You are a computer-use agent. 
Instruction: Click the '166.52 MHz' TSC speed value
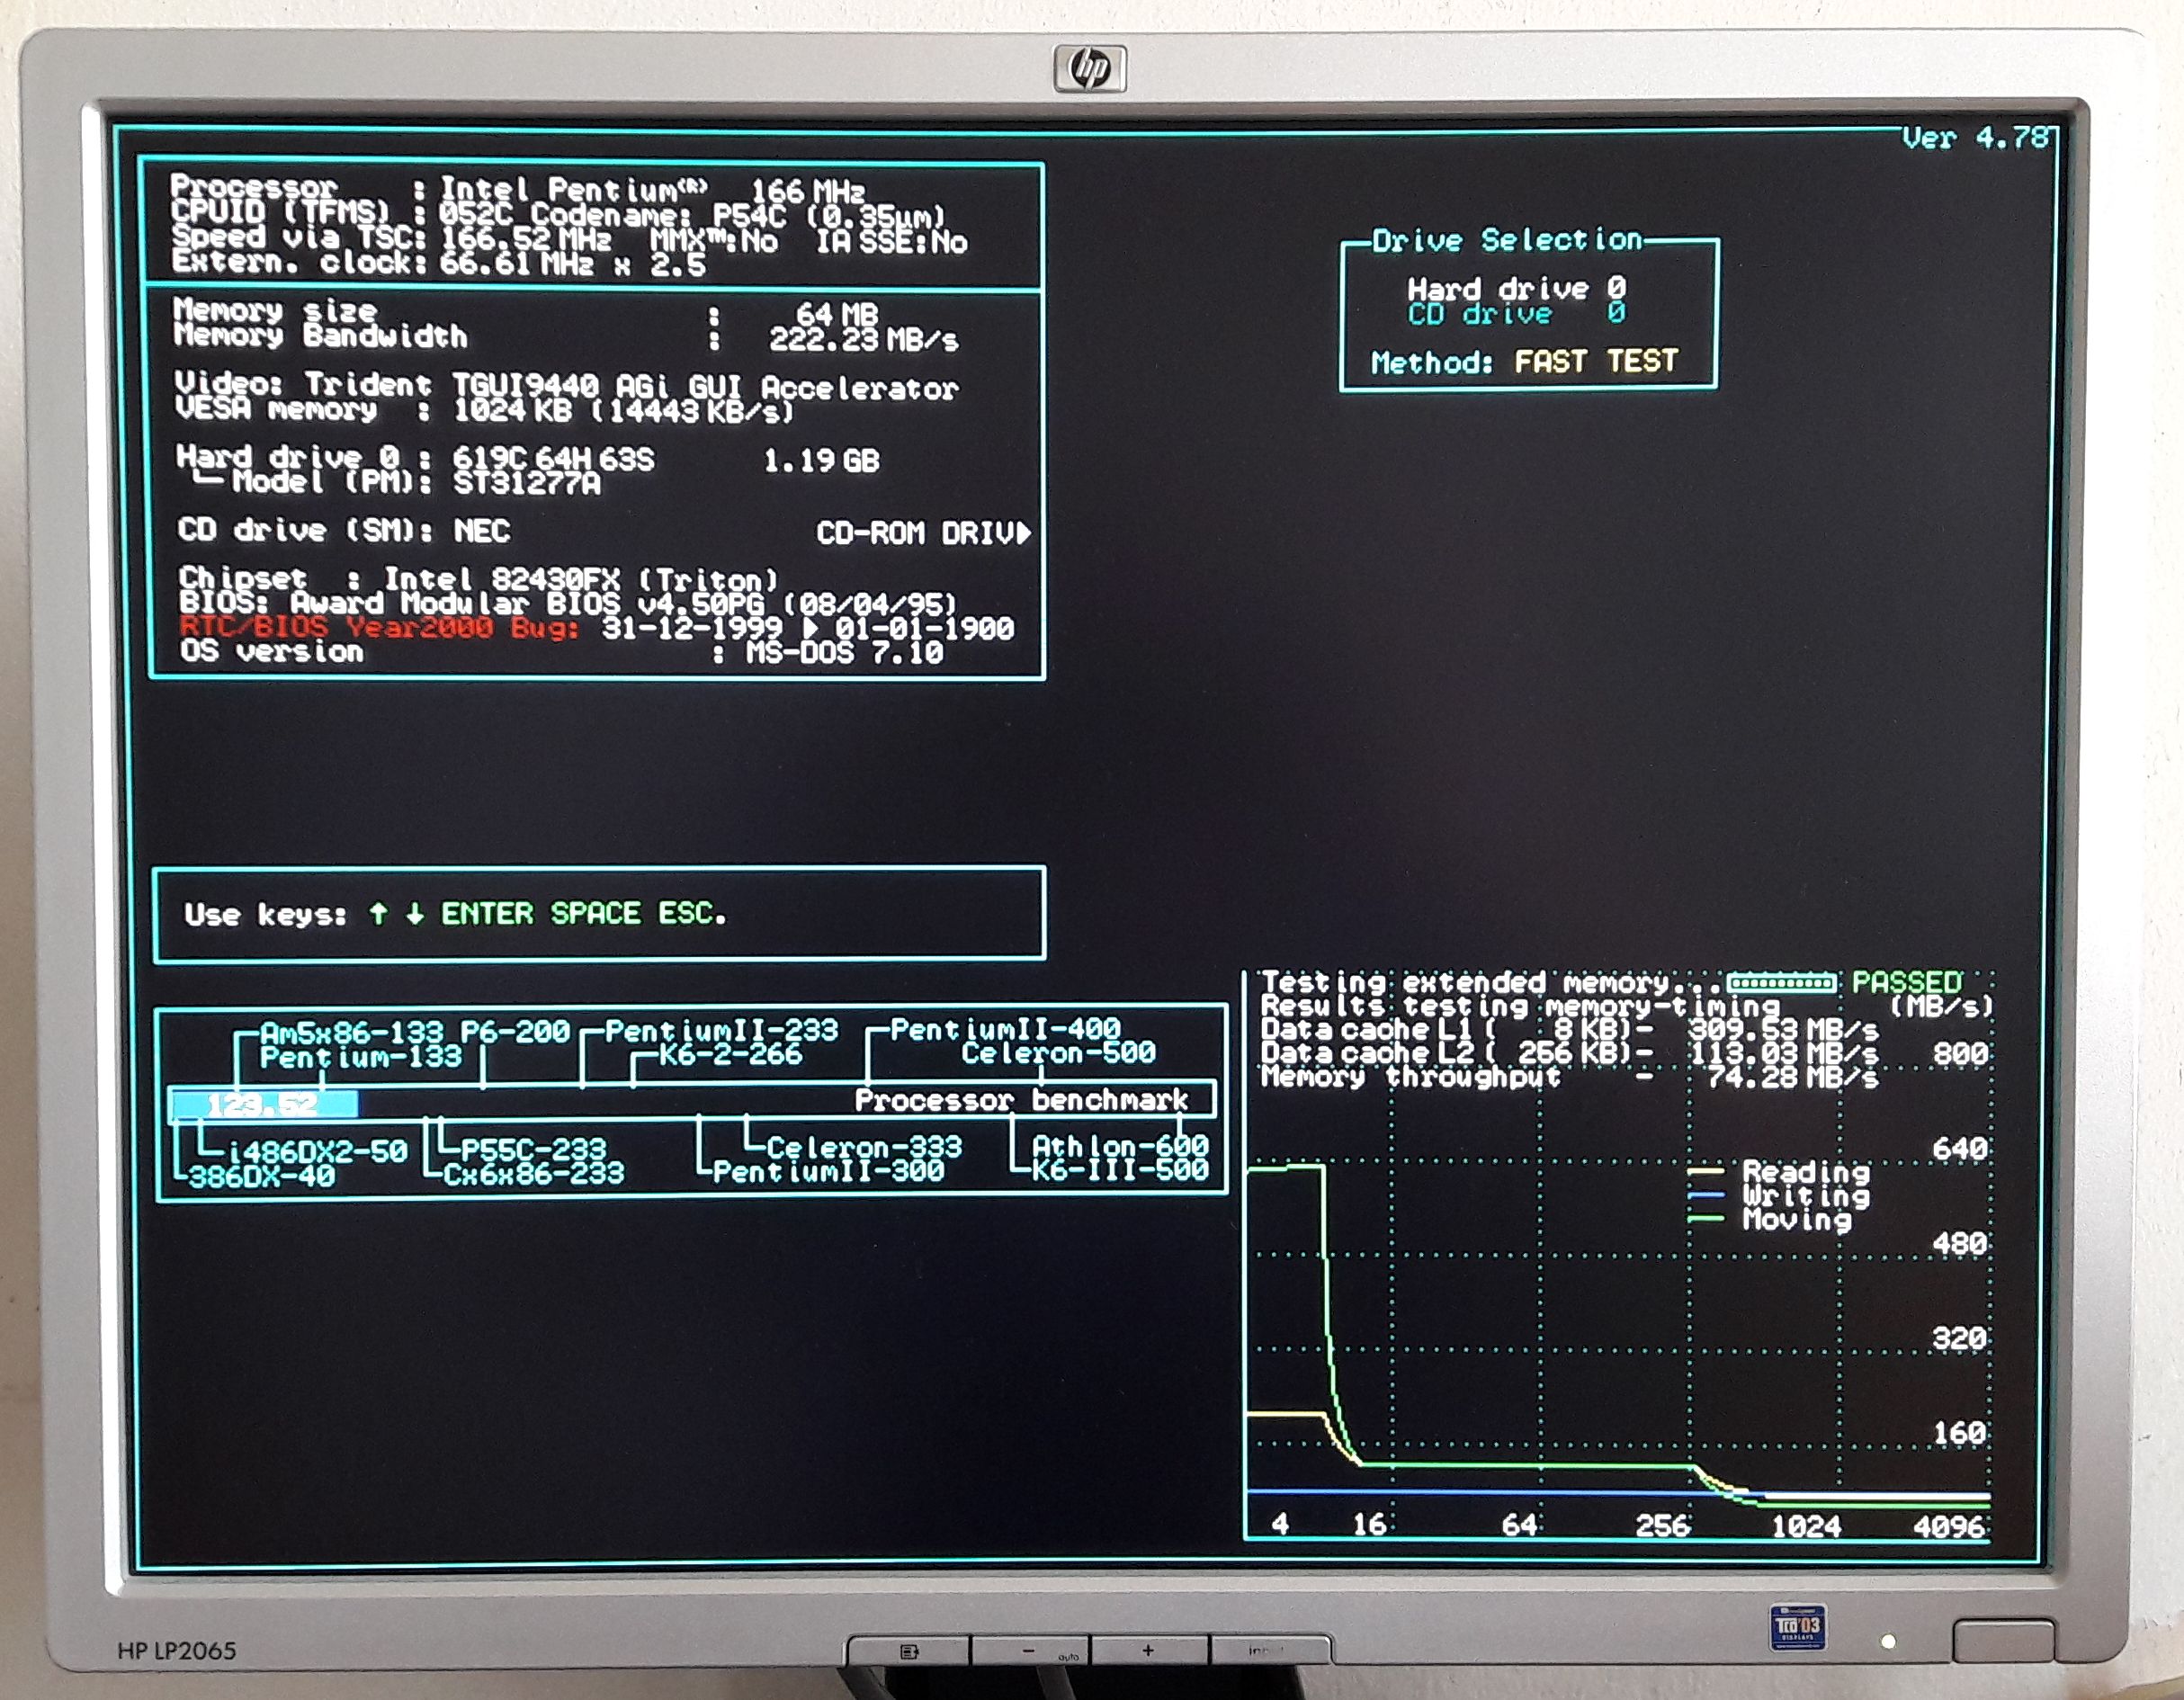point(525,239)
